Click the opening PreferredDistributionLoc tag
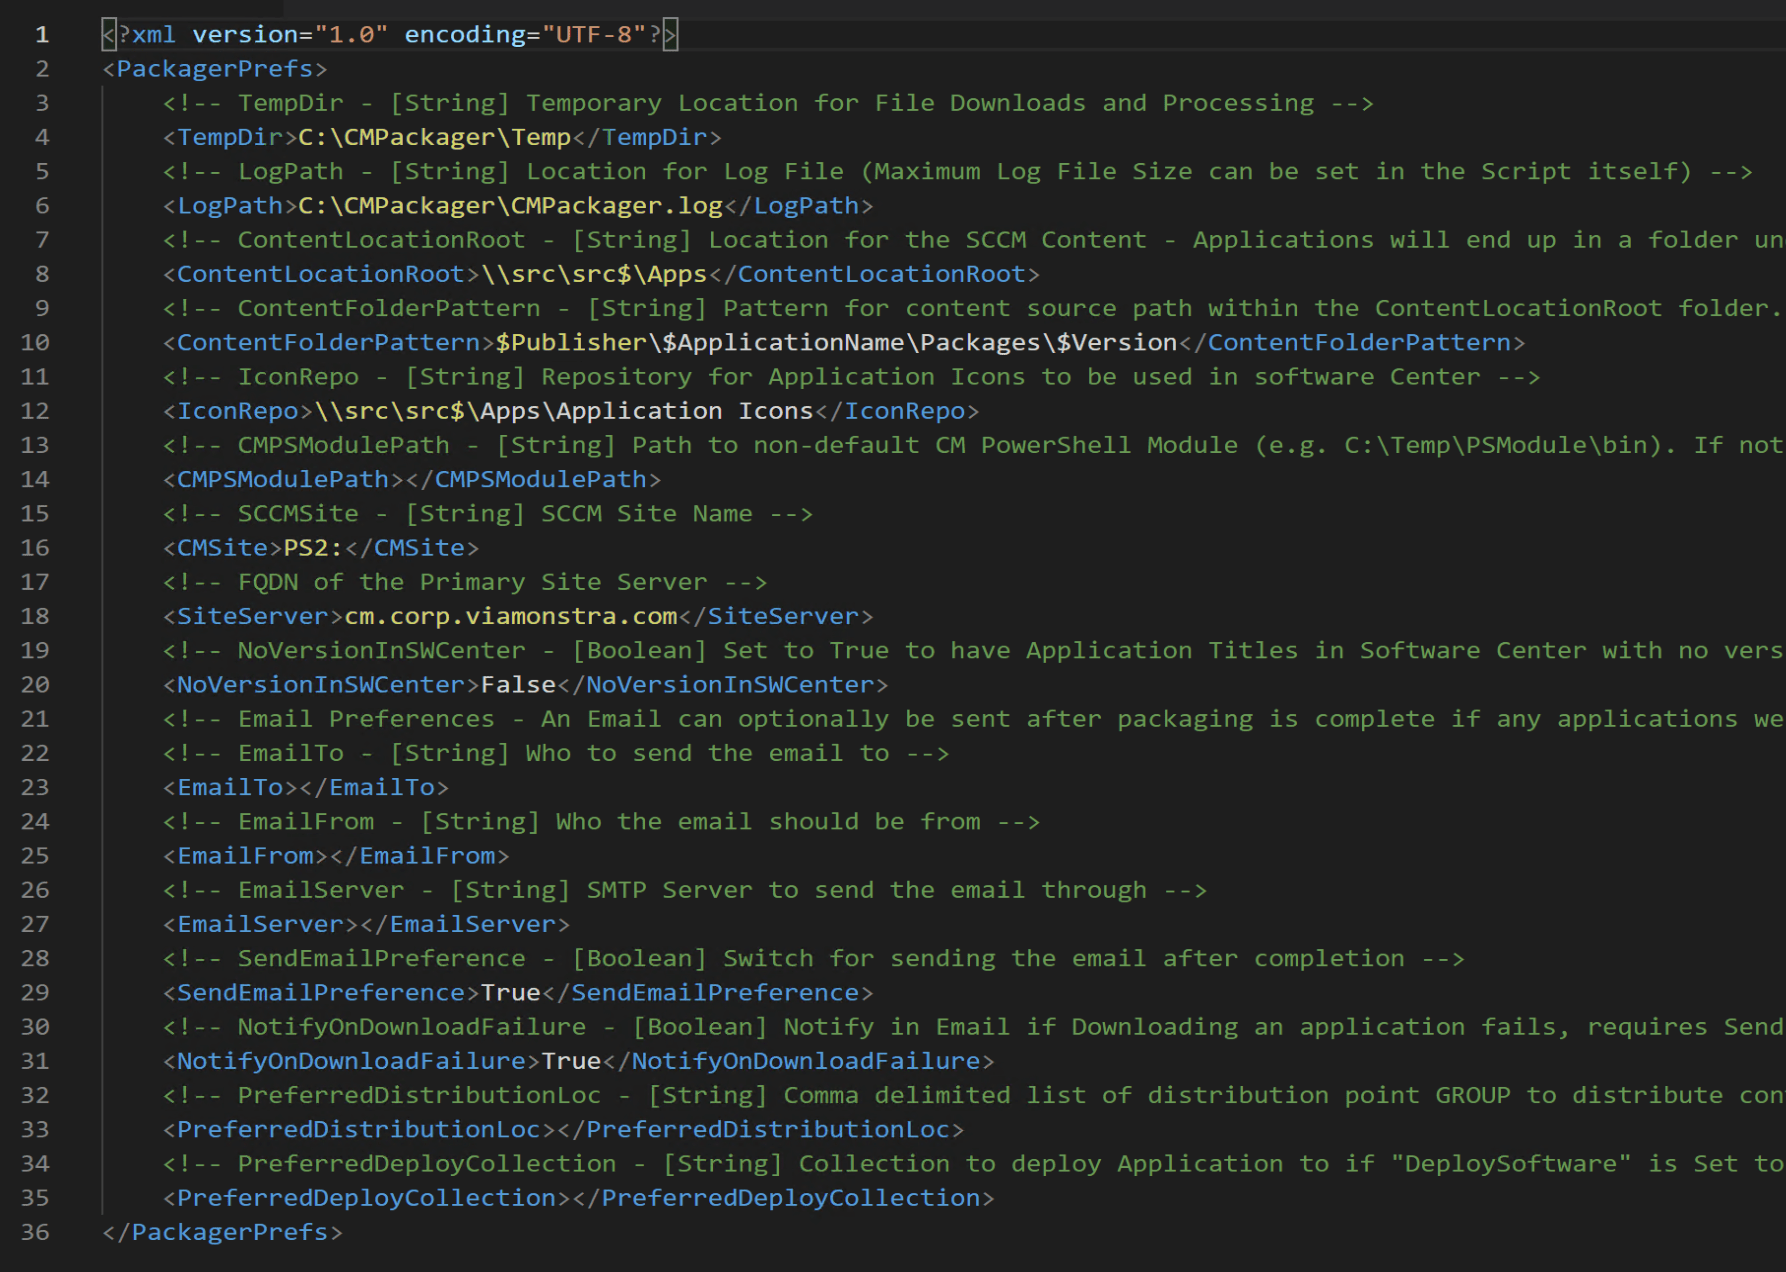 [358, 1130]
